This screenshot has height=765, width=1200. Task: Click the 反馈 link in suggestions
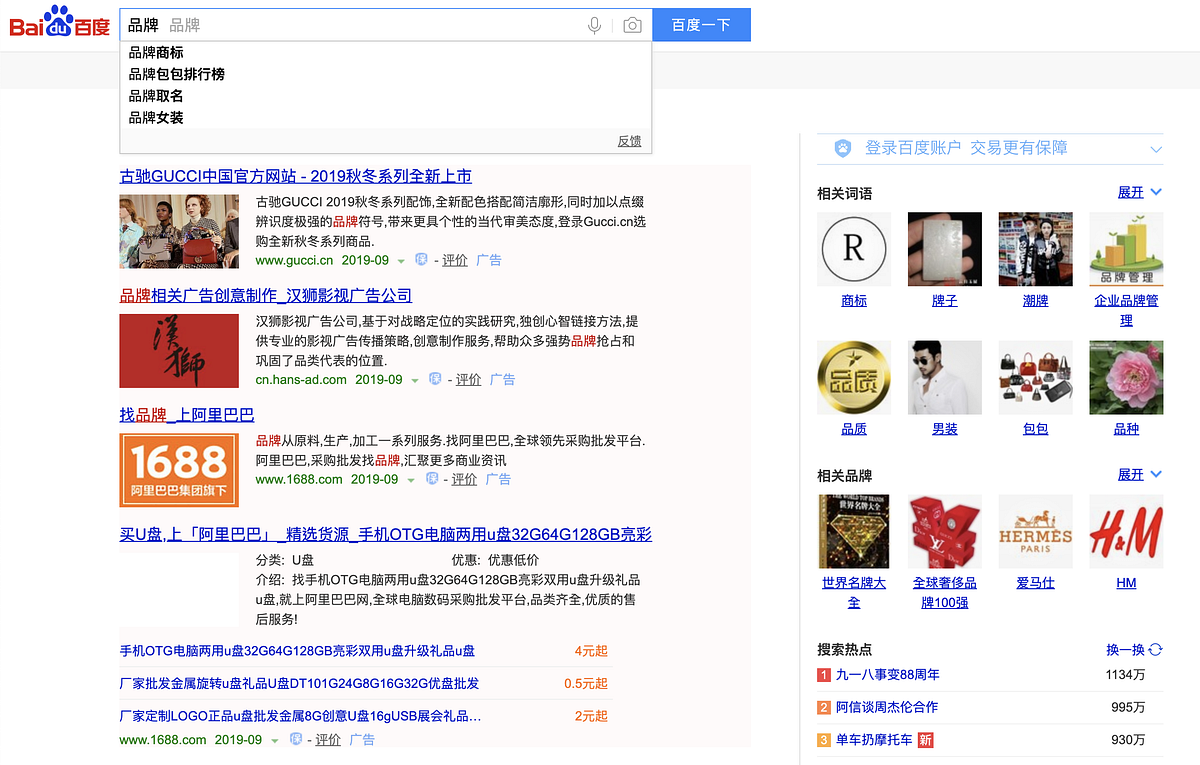[629, 141]
